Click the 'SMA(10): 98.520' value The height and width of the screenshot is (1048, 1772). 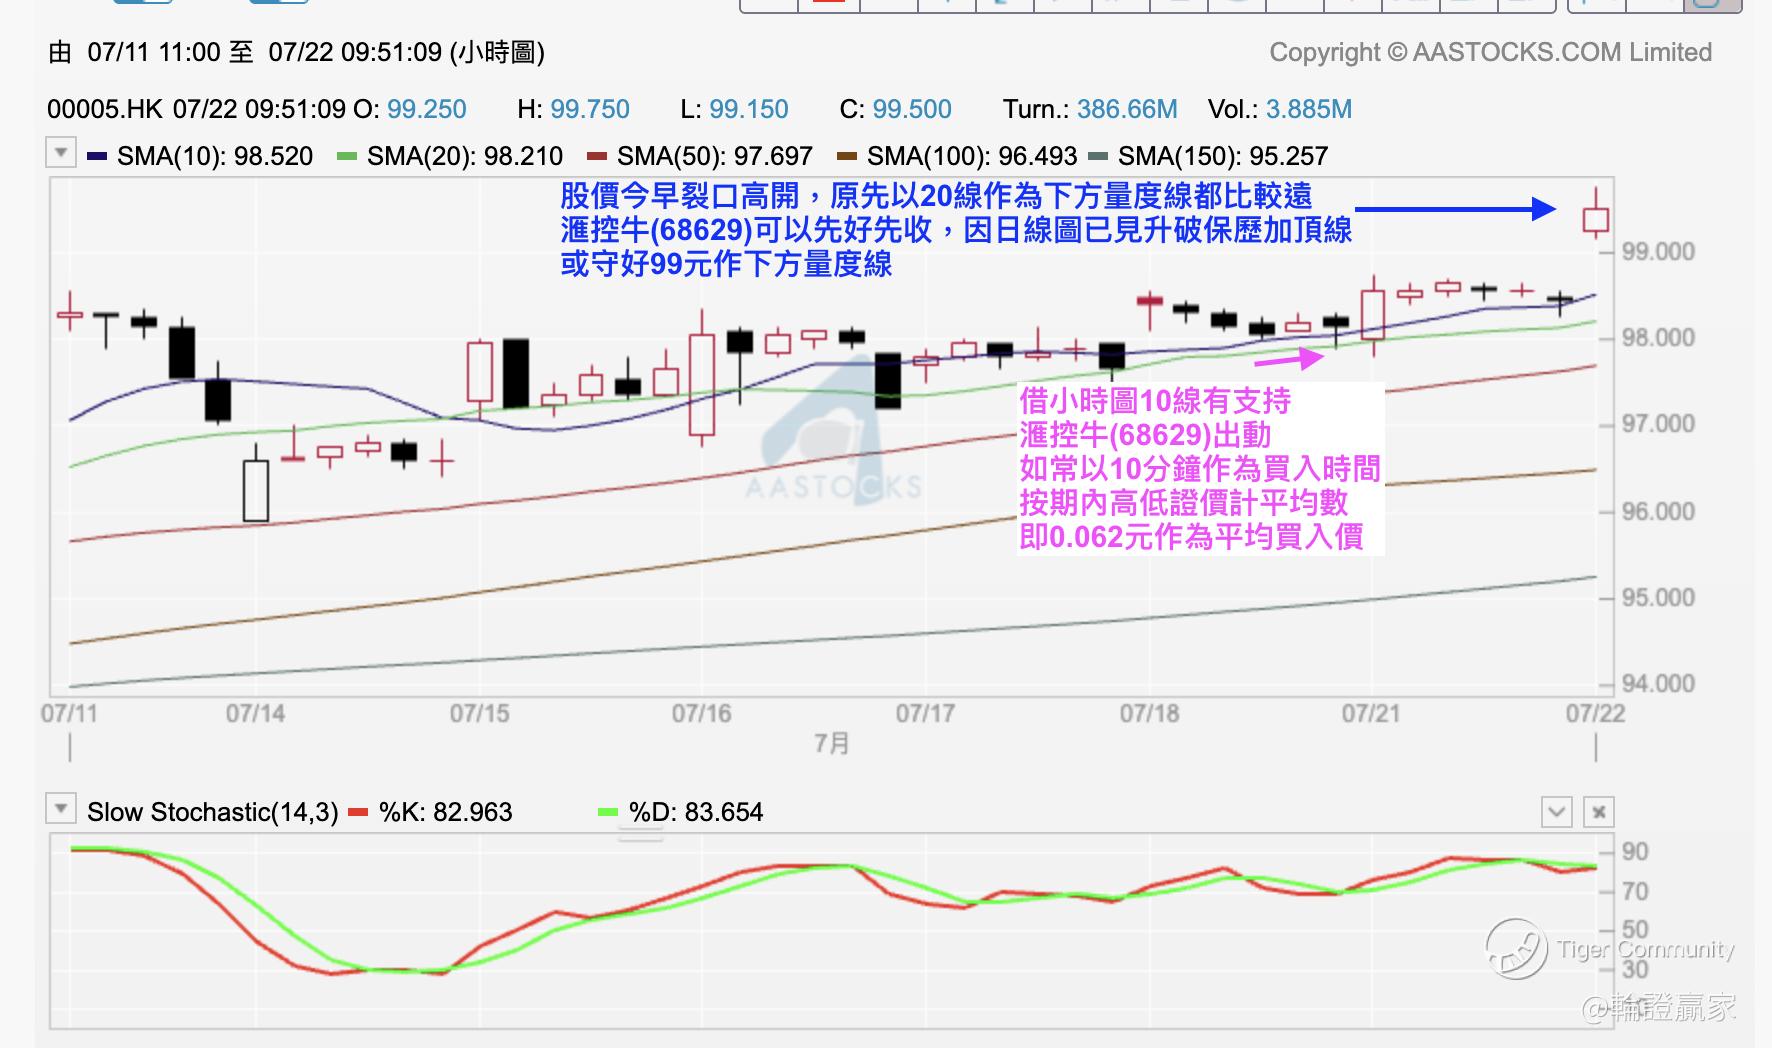(x=215, y=157)
